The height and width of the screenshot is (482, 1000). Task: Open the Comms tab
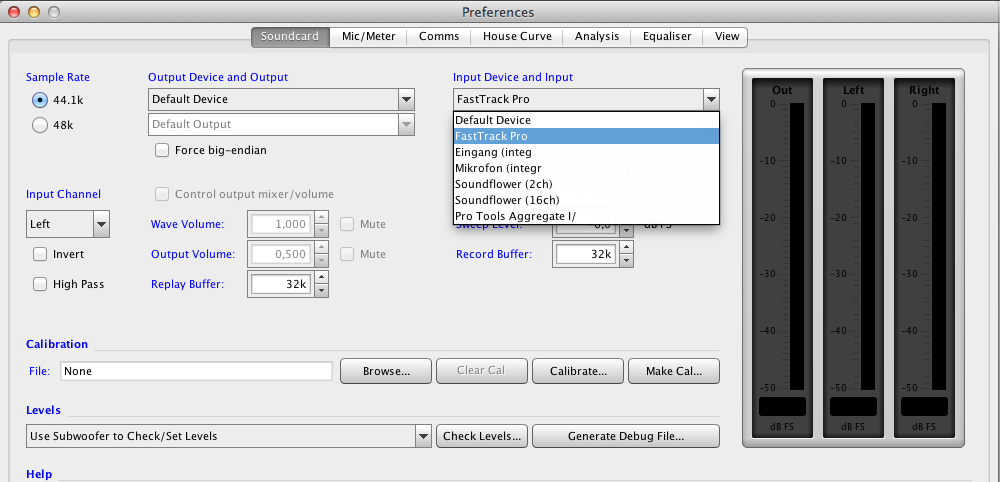[439, 36]
